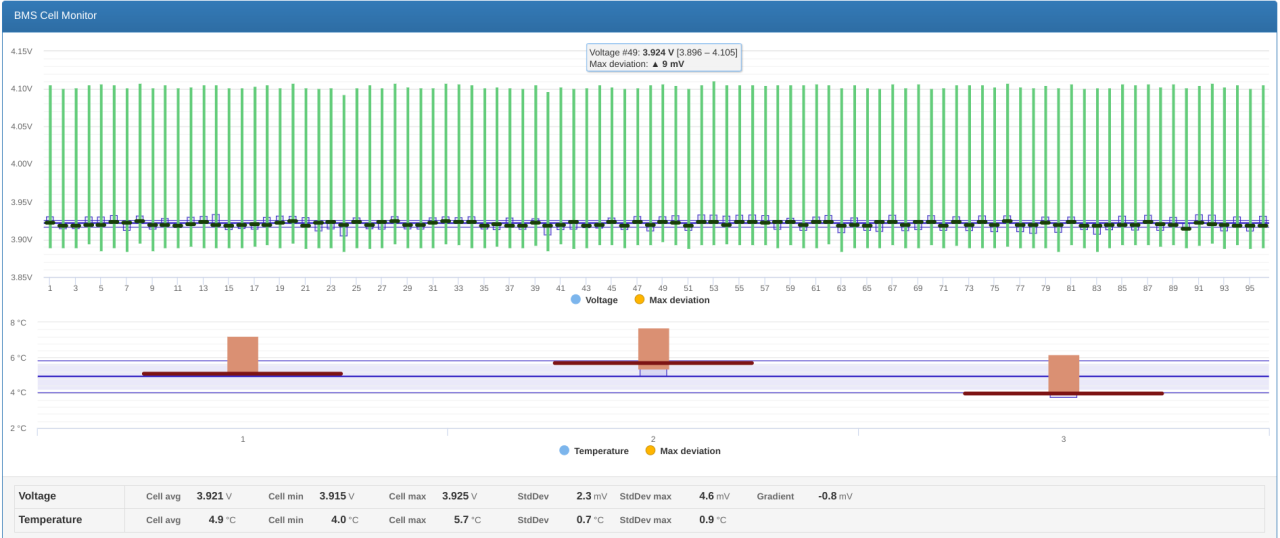Hide Max deviation using voltage chart legend text
This screenshot has height=538, width=1280.
coord(679,300)
